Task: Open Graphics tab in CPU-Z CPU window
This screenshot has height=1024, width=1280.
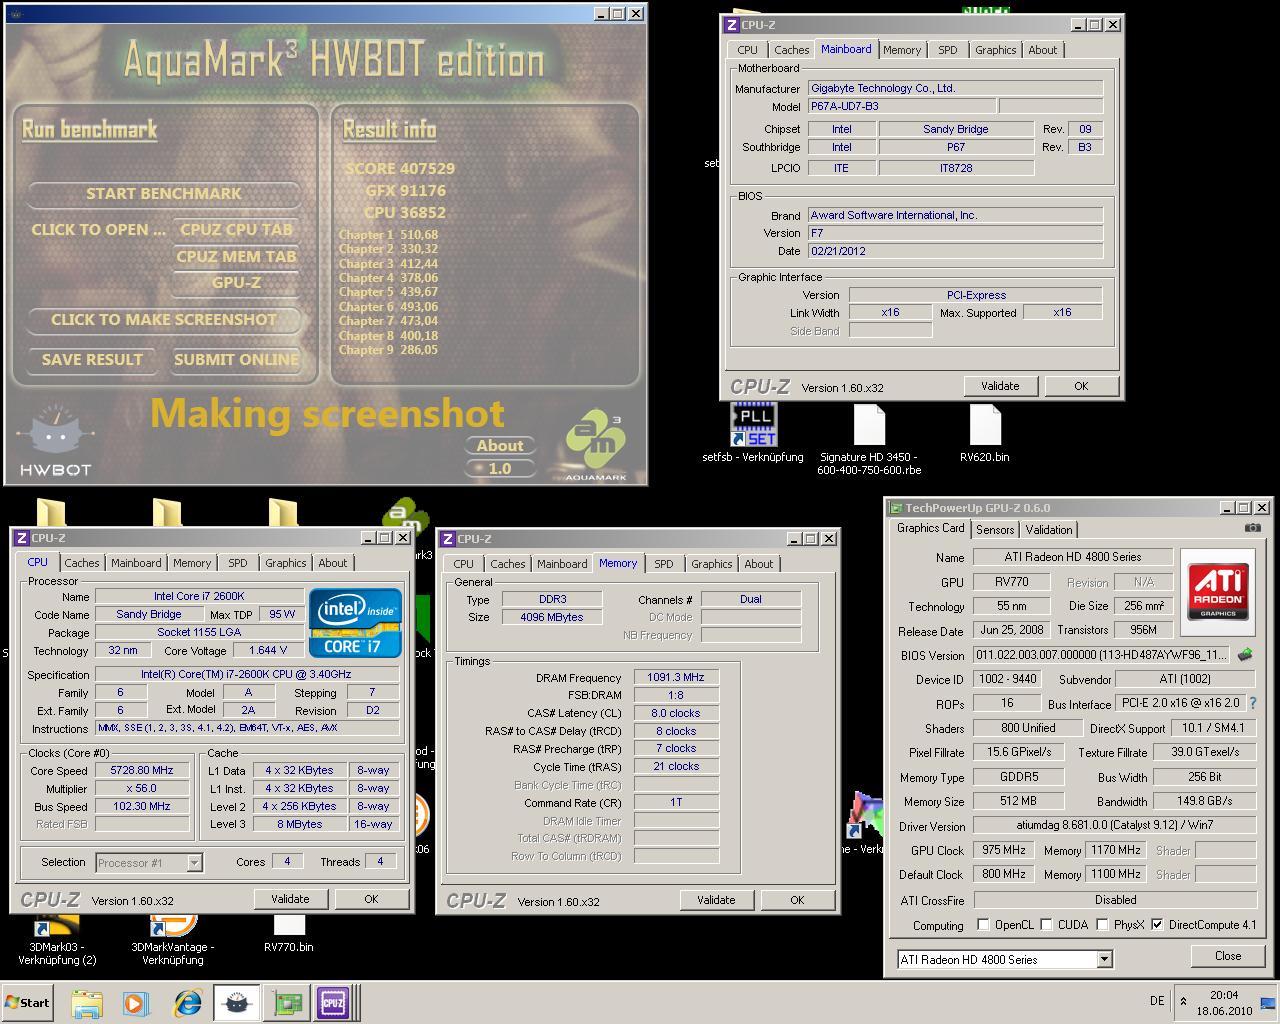Action: (286, 564)
